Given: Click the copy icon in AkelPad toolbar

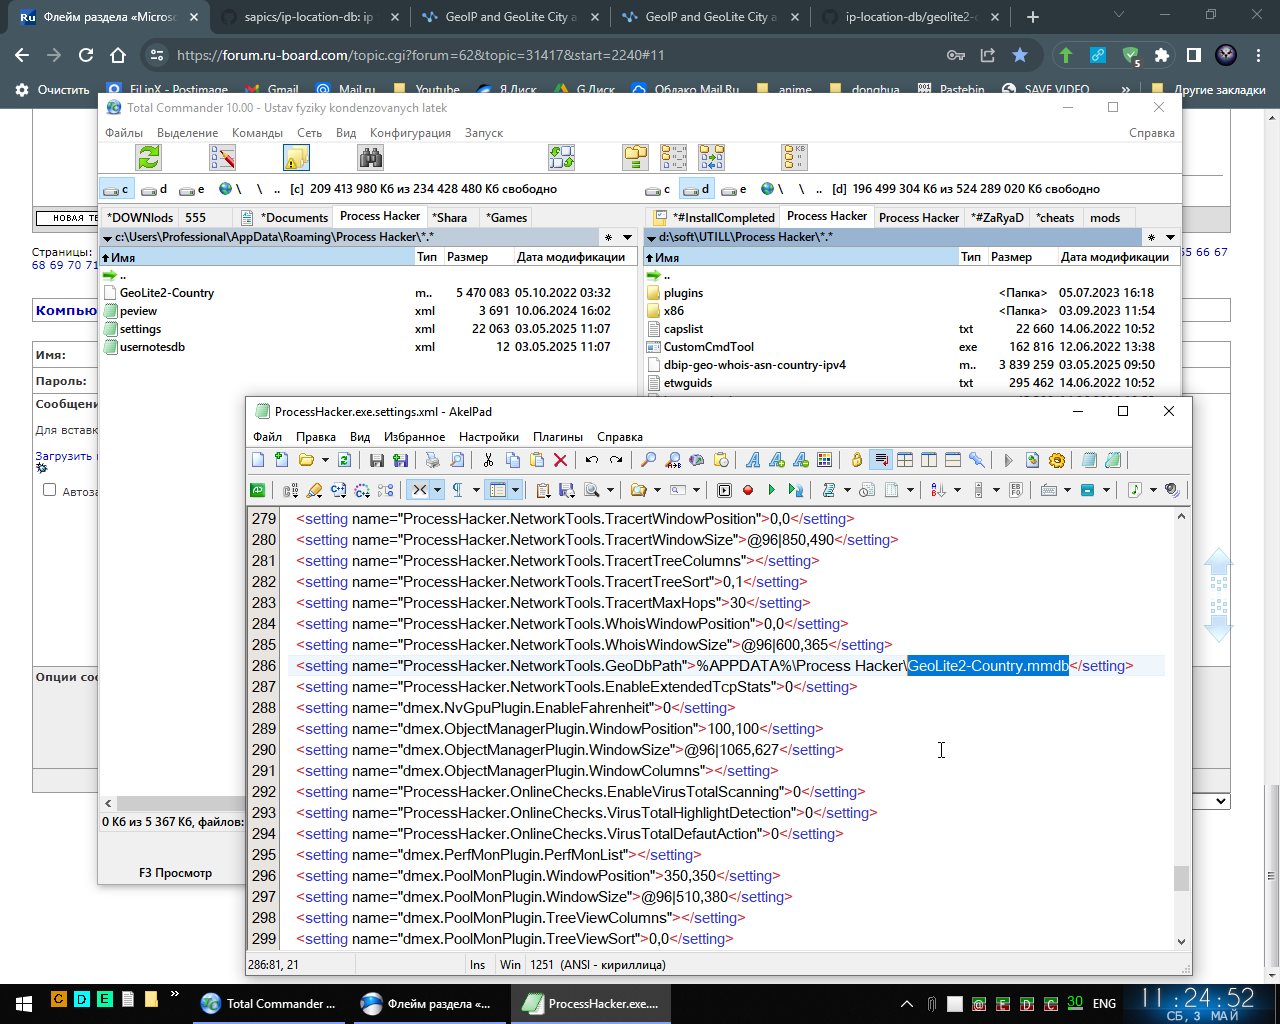Looking at the screenshot, I should pos(513,460).
